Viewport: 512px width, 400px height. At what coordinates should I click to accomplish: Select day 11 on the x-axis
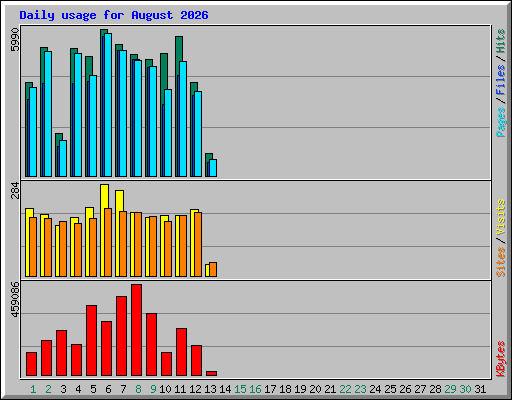coord(180,389)
